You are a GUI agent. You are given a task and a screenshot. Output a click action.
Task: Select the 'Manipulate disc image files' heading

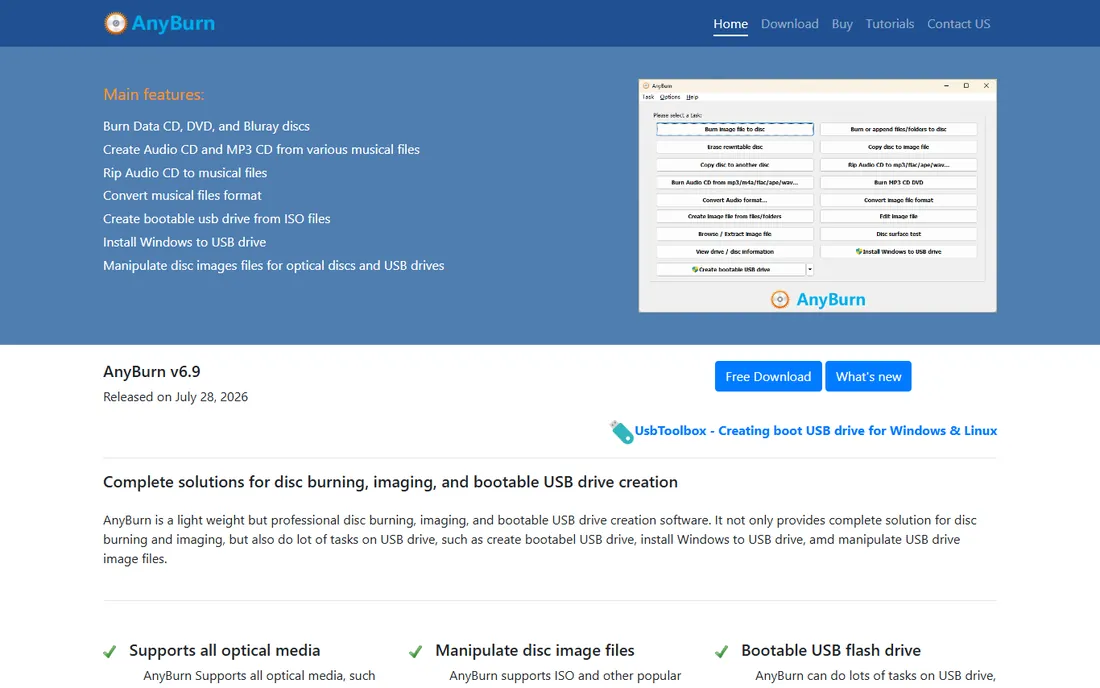point(535,651)
